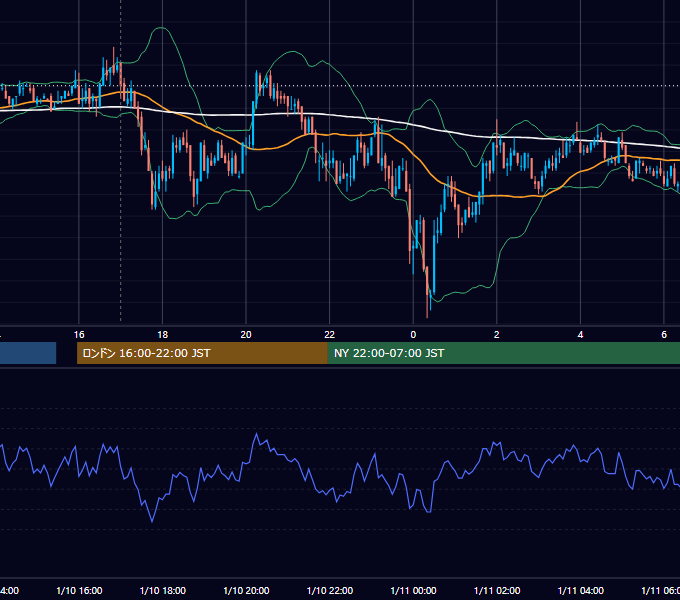Click the 0 hour label on the chart axis
This screenshot has height=600, width=680.
click(x=413, y=335)
